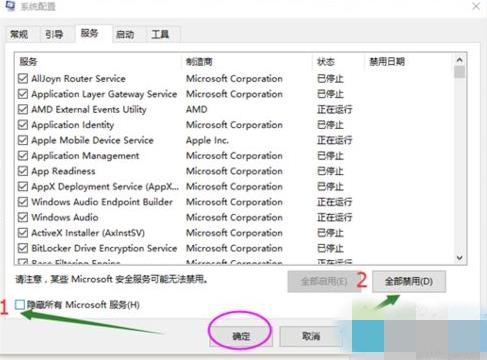487x360 pixels.
Task: Open the 启动 tab
Action: click(125, 34)
